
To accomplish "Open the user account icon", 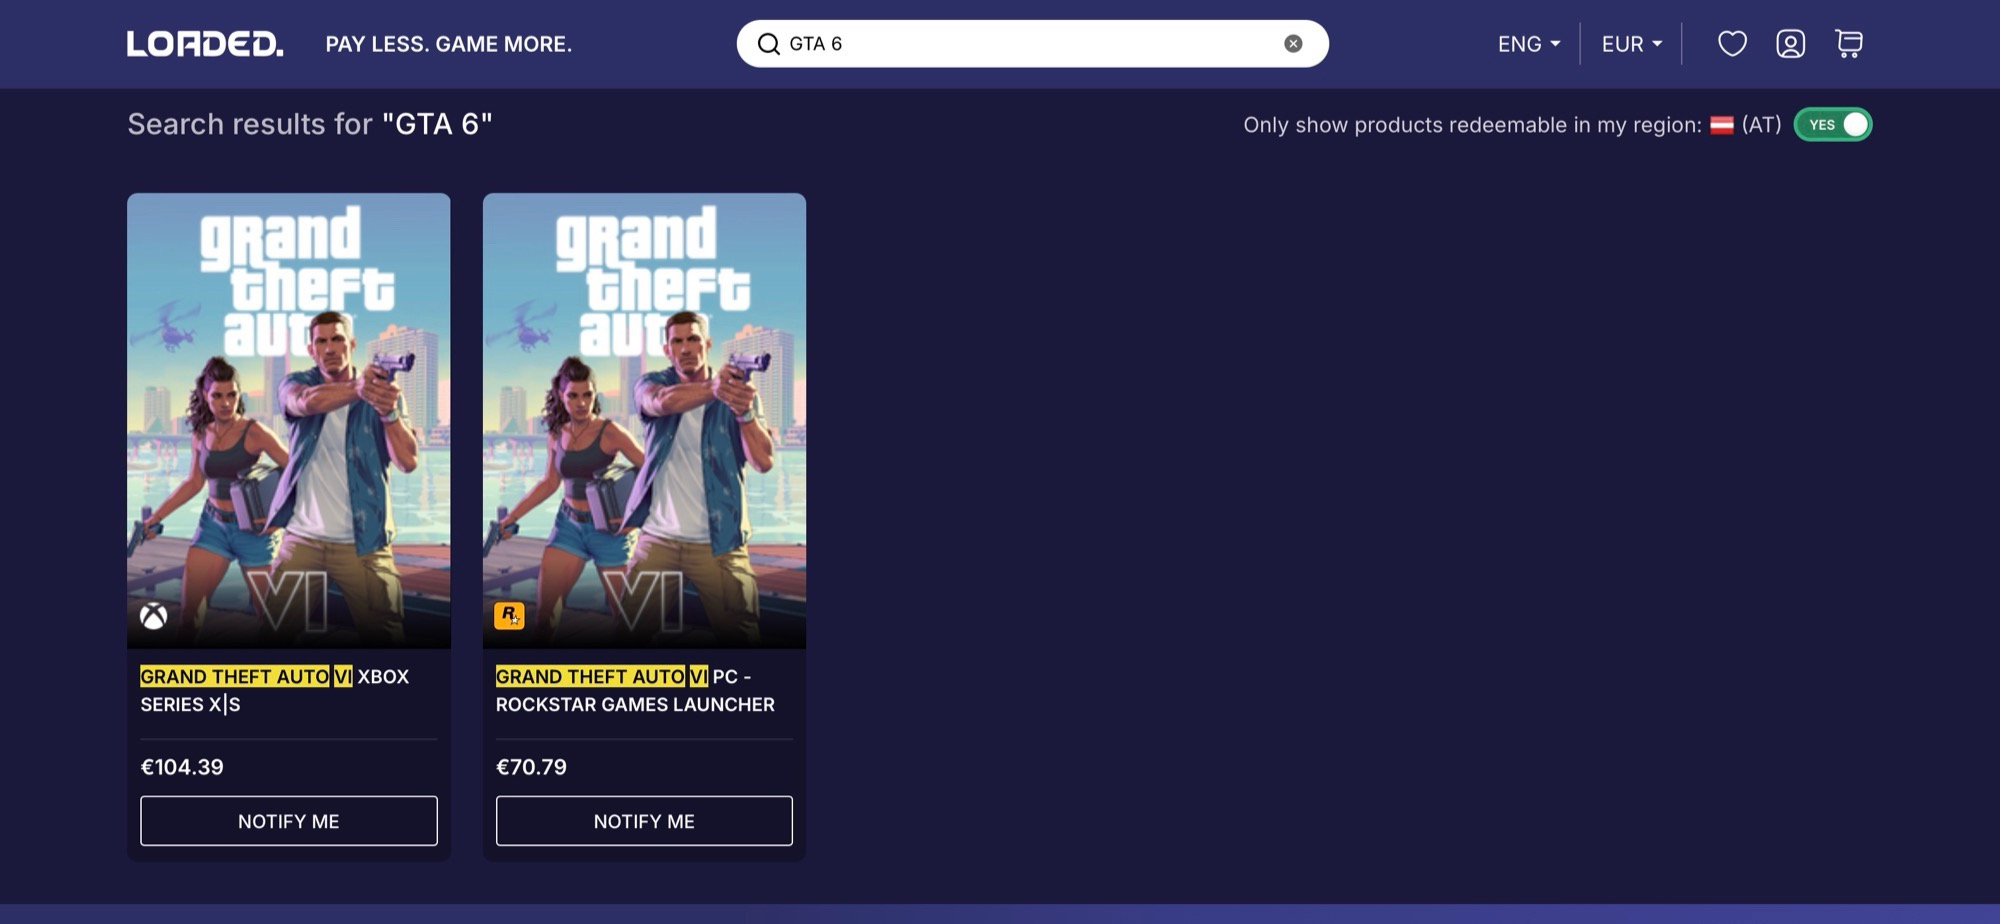I will tap(1790, 44).
